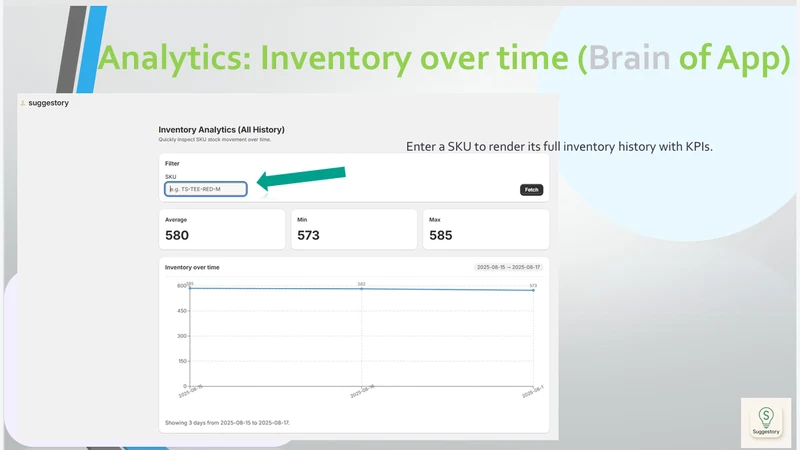This screenshot has width=800, height=450.
Task: Select the Max 585 card
Action: click(x=486, y=230)
